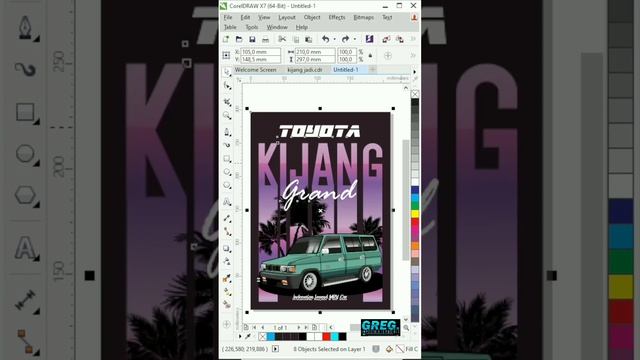This screenshot has width=640, height=360.
Task: Click the Kijang poster on the canvas
Action: pos(320,211)
